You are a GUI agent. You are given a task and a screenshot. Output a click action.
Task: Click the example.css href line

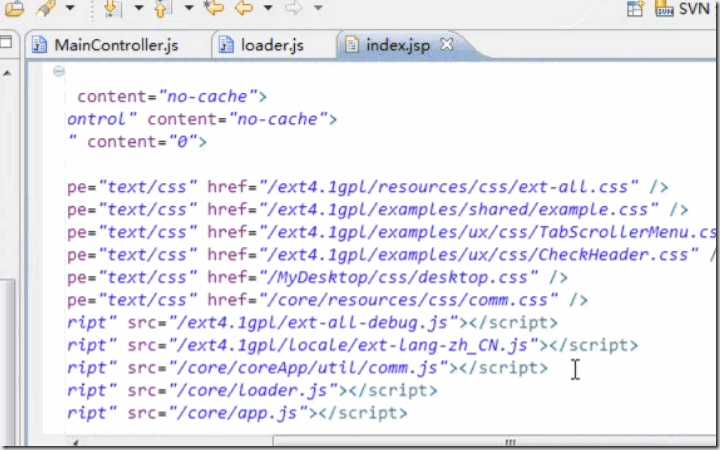377,209
